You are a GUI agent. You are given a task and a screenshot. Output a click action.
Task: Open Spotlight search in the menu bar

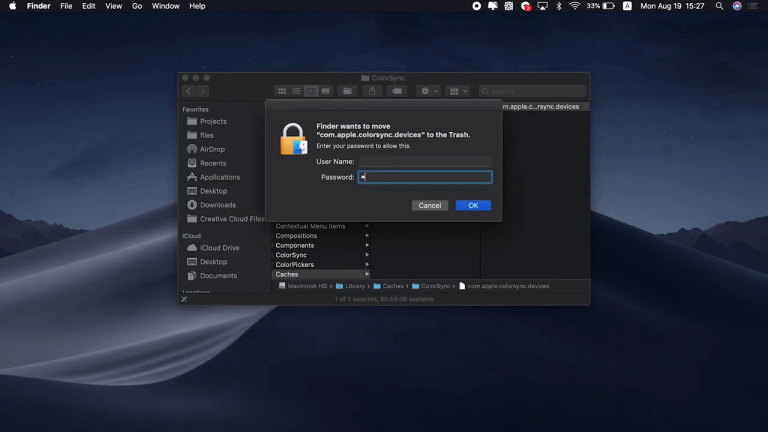point(719,6)
